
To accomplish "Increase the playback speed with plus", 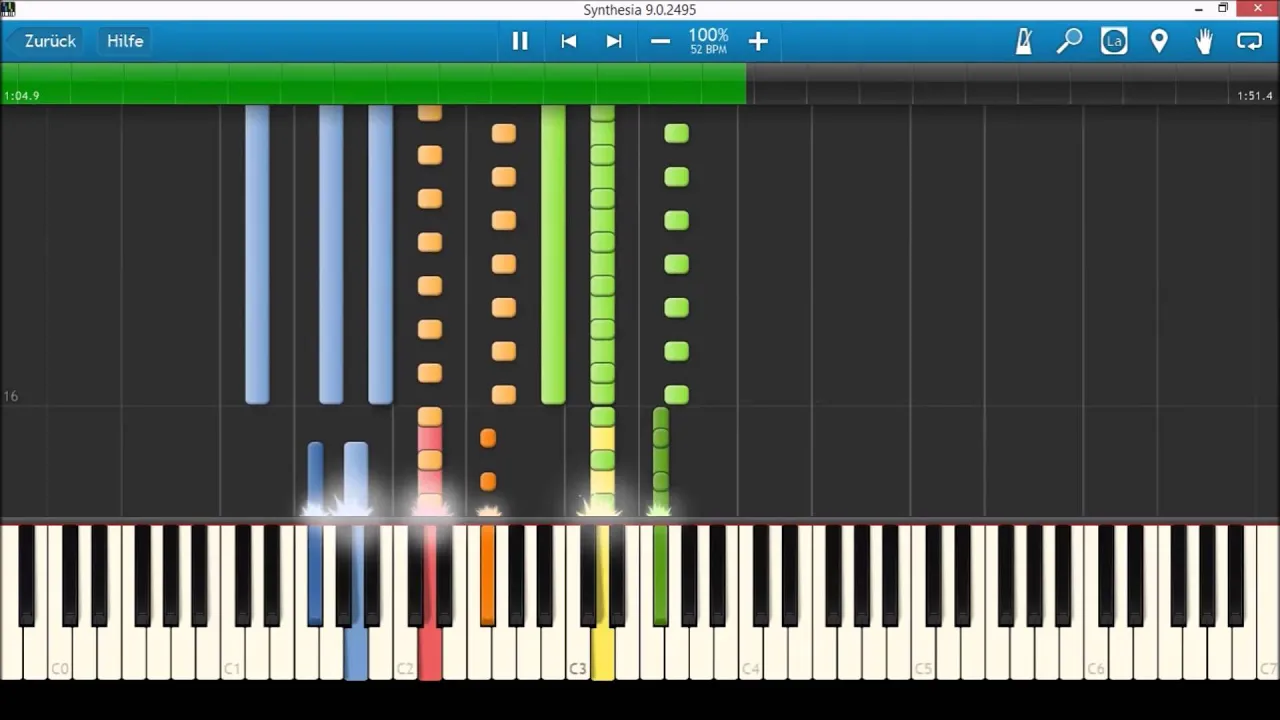I will coord(758,41).
